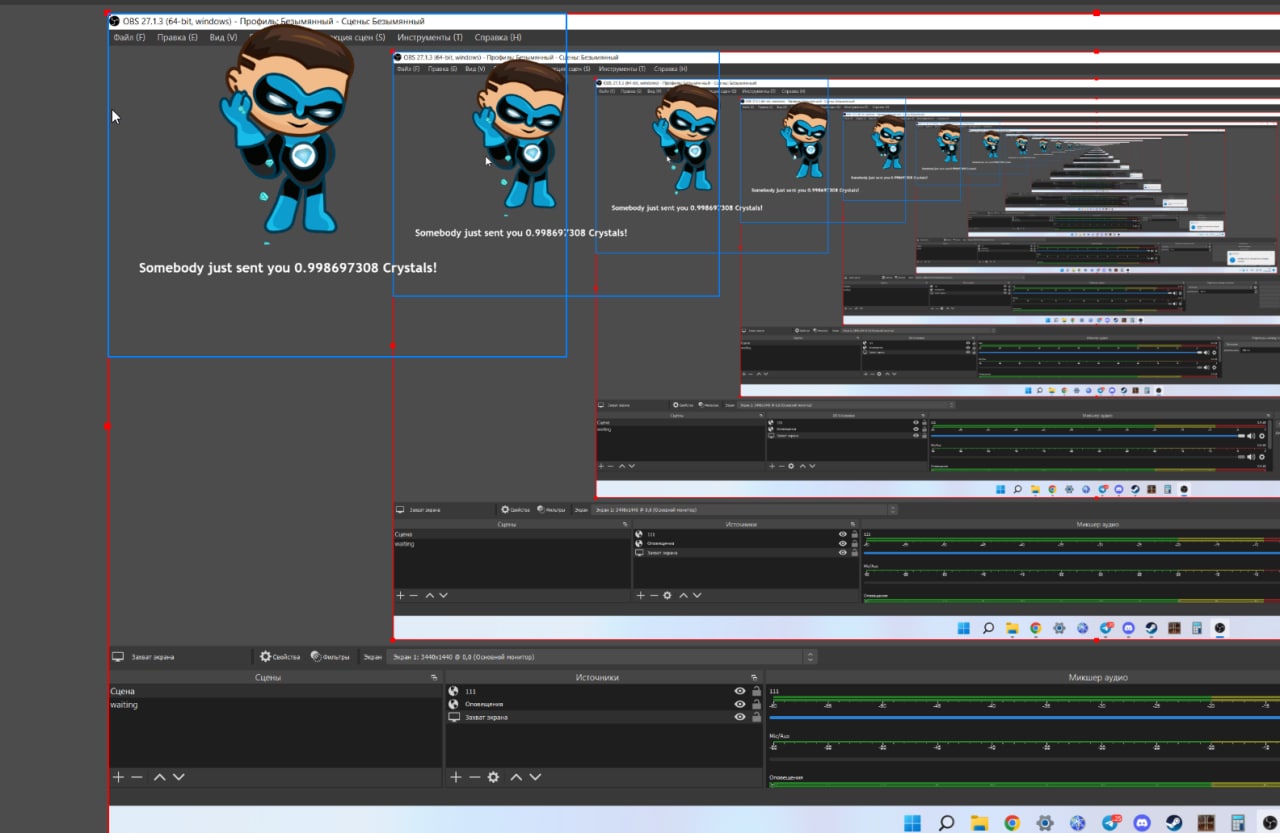Open Discord from the bottom taskbar

[1141, 823]
